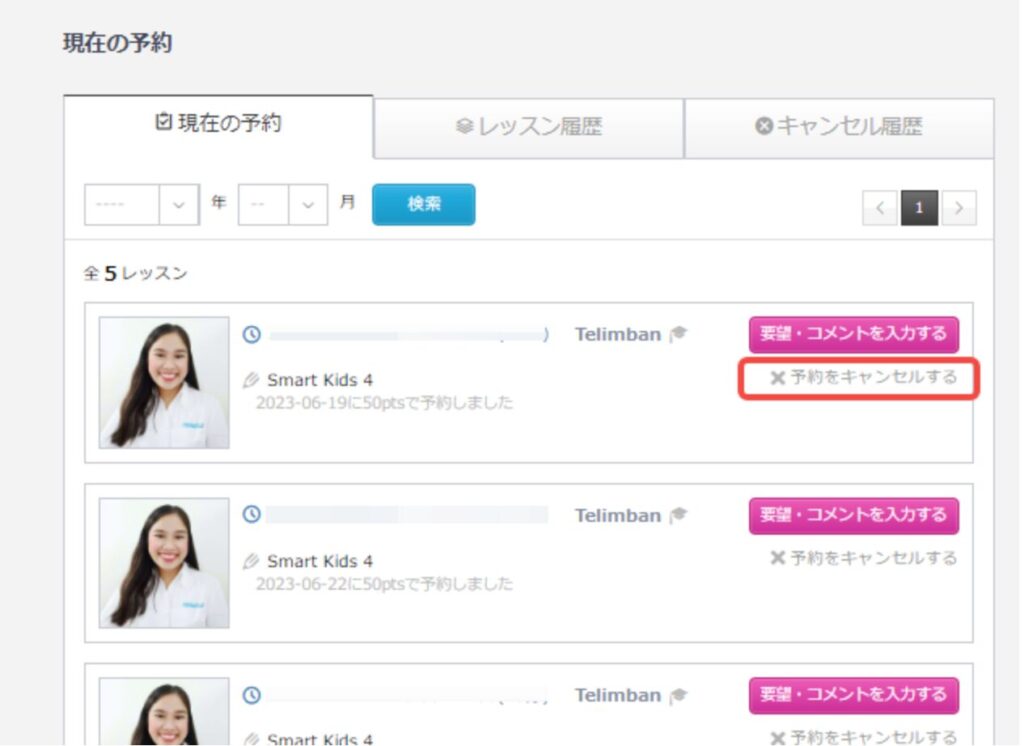Click 要望・コメントを入力する on first lesson
The image size is (1024, 746).
click(x=853, y=334)
